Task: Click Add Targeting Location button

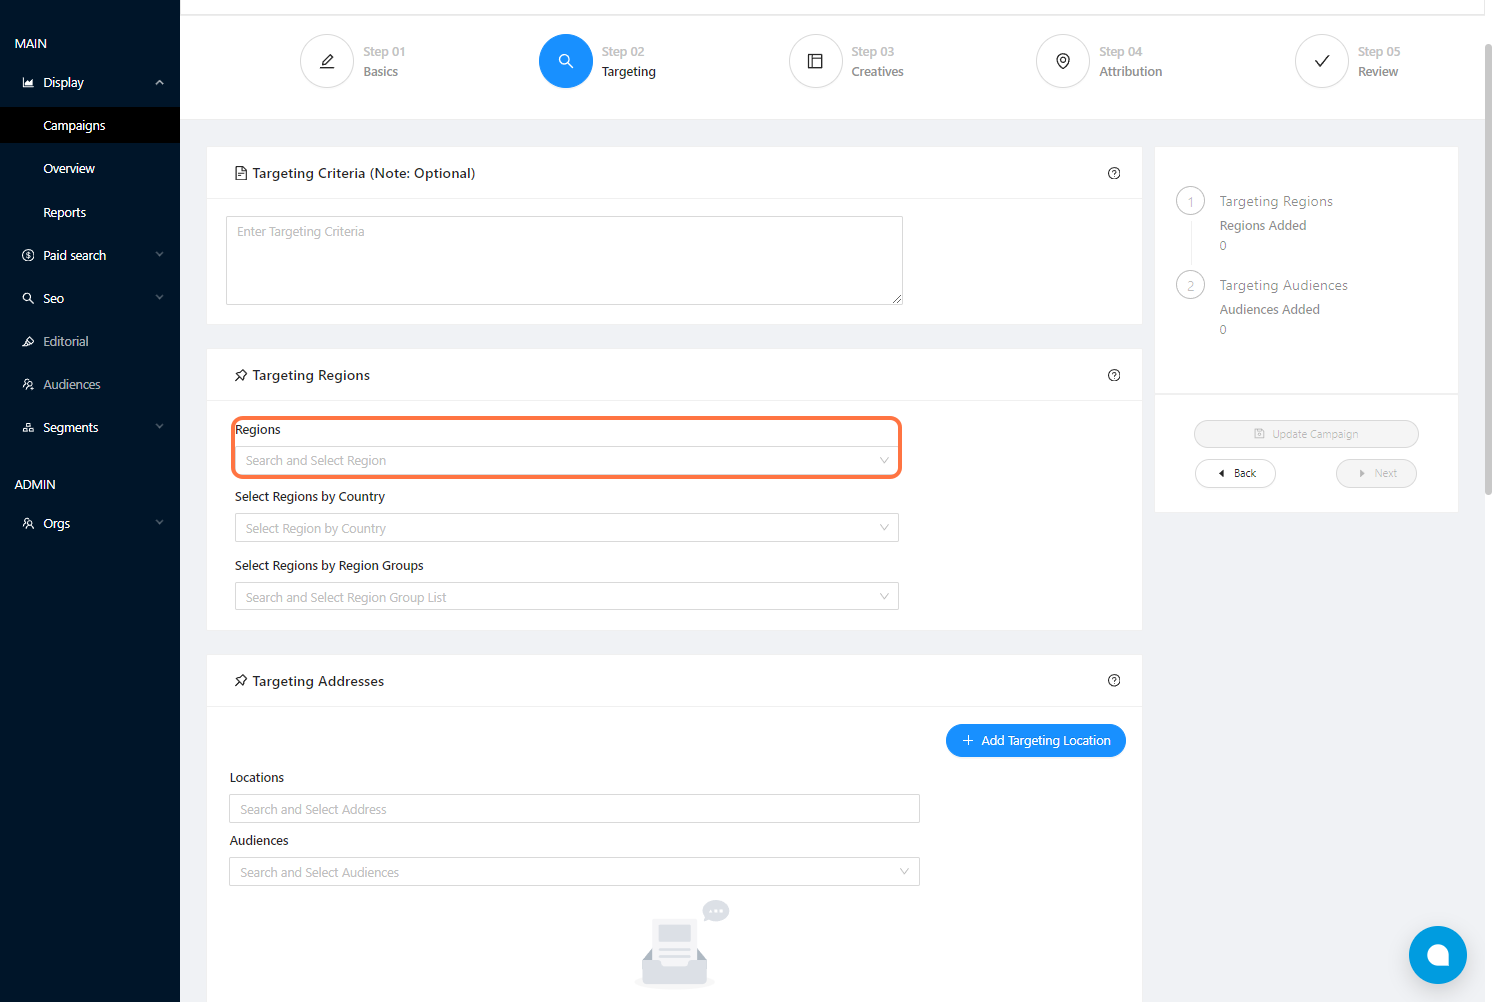Action: (x=1035, y=741)
